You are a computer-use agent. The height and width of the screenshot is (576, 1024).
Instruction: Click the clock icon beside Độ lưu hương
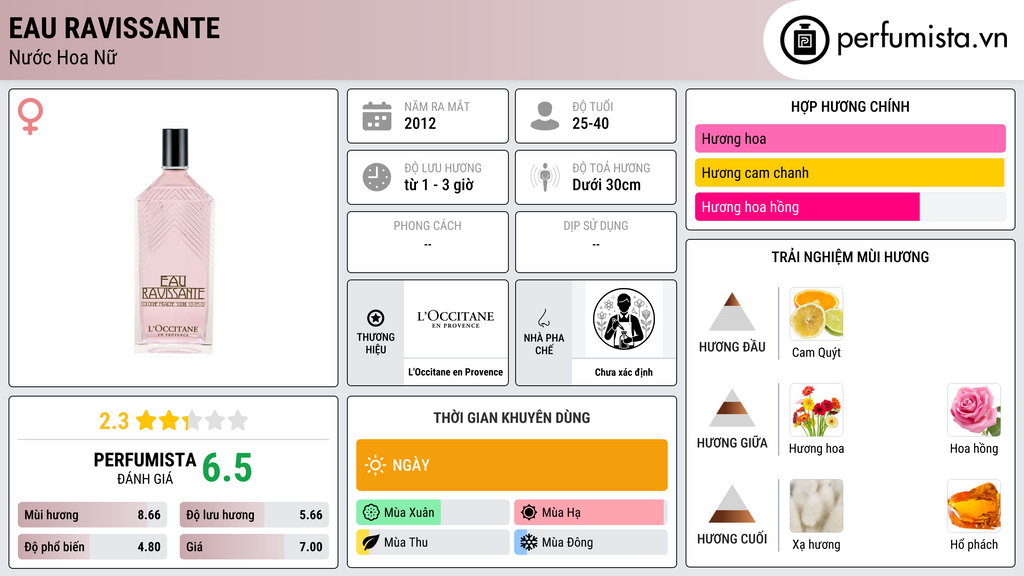tap(377, 177)
